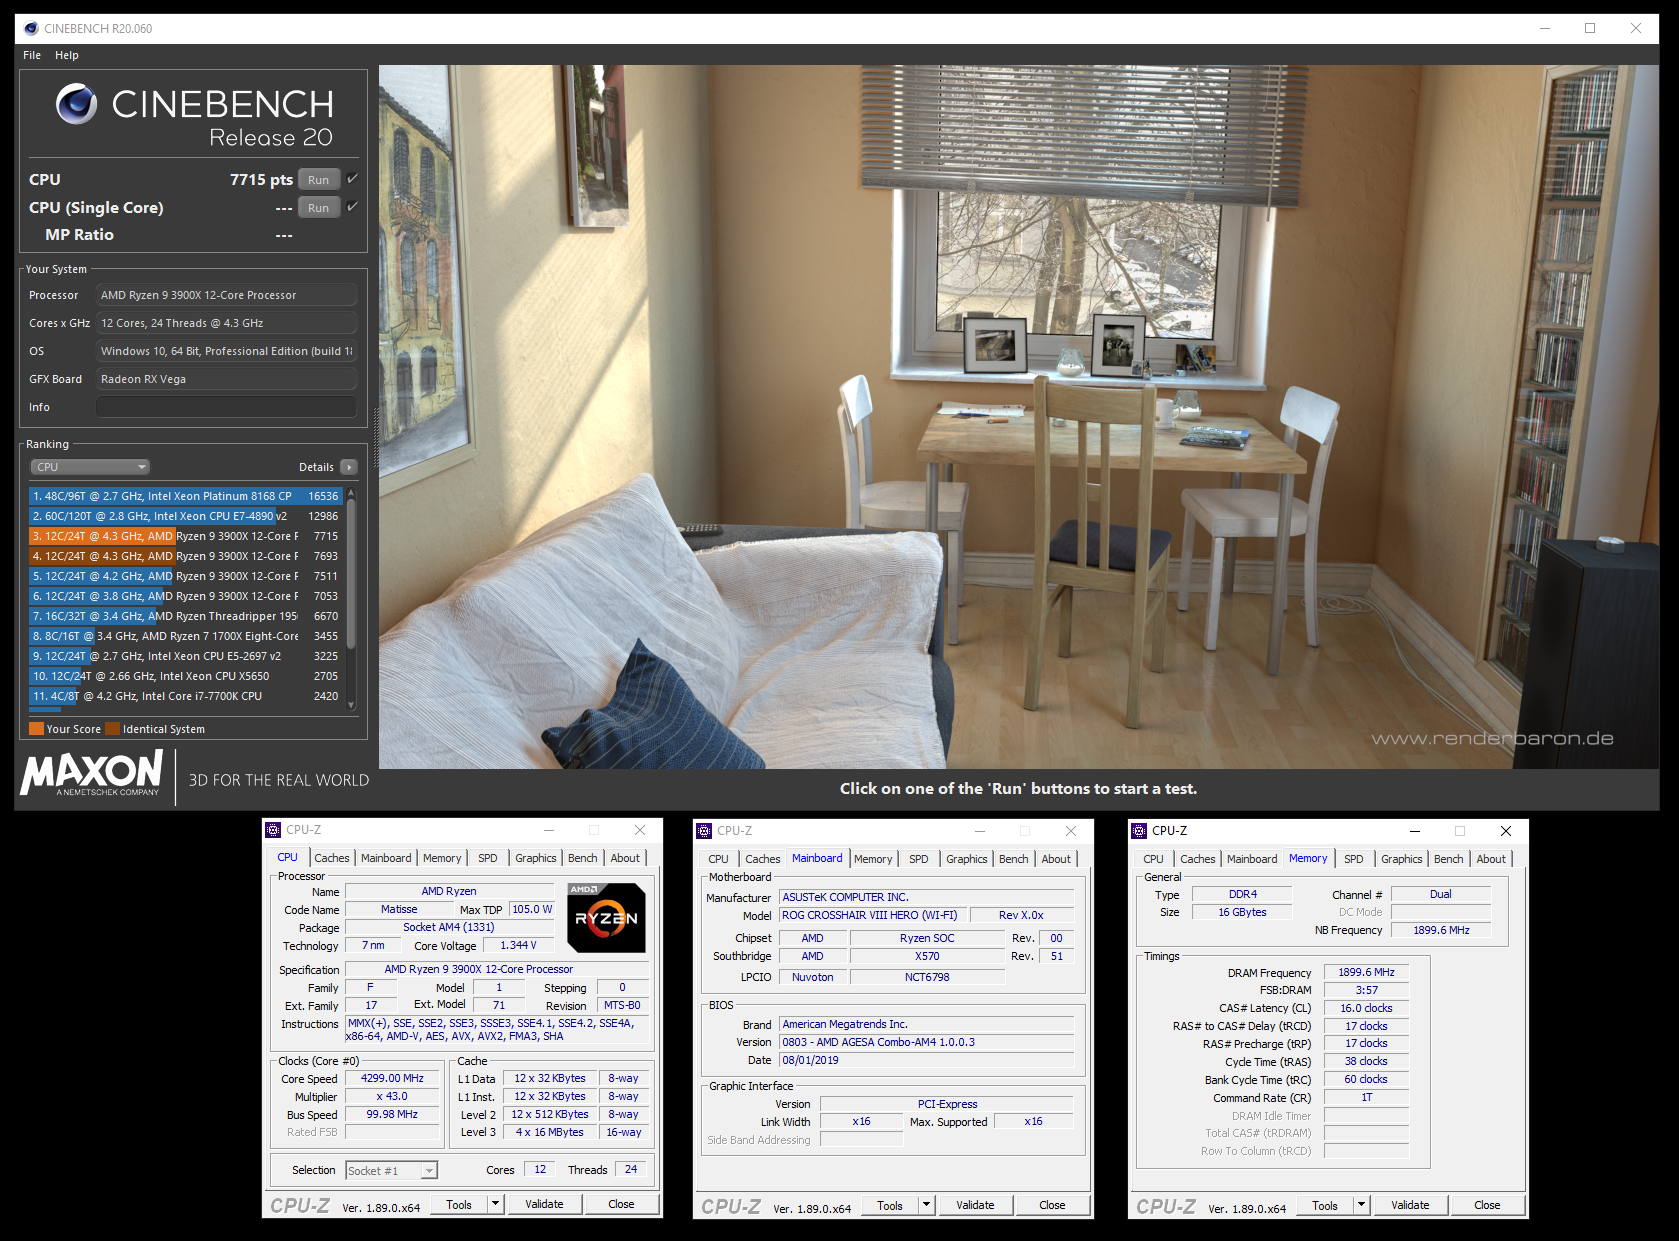The image size is (1679, 1241).
Task: Click the MAXON logo
Action: (x=92, y=773)
